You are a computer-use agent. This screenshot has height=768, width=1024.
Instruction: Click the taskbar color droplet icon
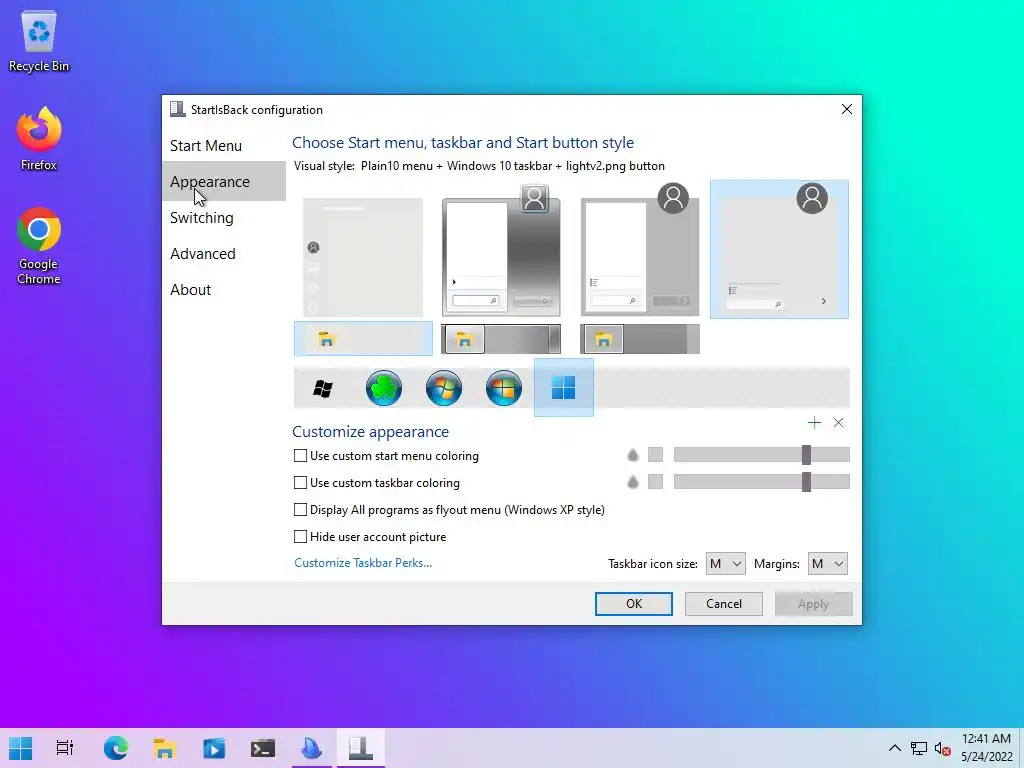tap(633, 482)
